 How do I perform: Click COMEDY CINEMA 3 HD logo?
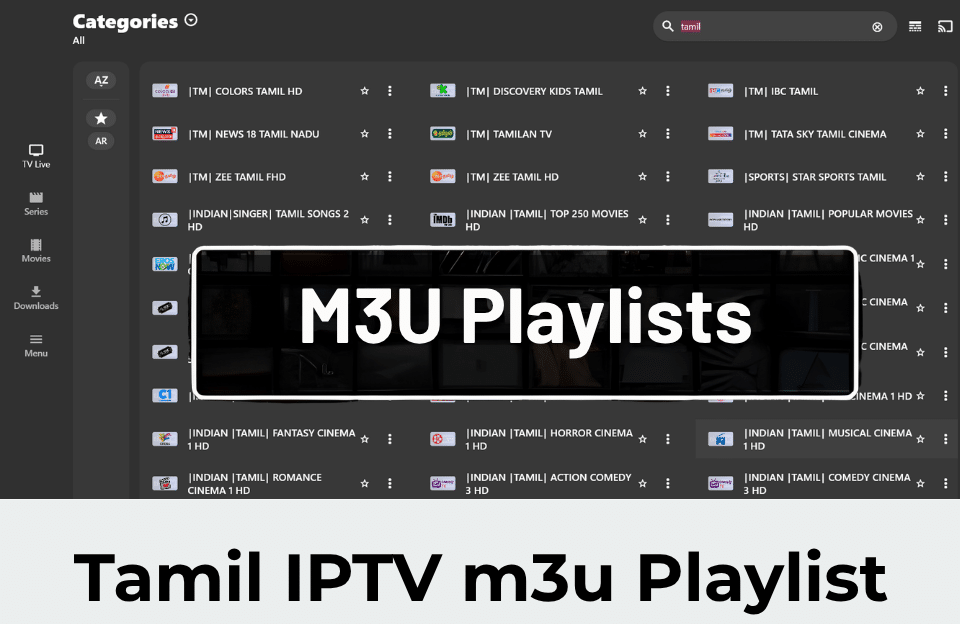[x=721, y=483]
